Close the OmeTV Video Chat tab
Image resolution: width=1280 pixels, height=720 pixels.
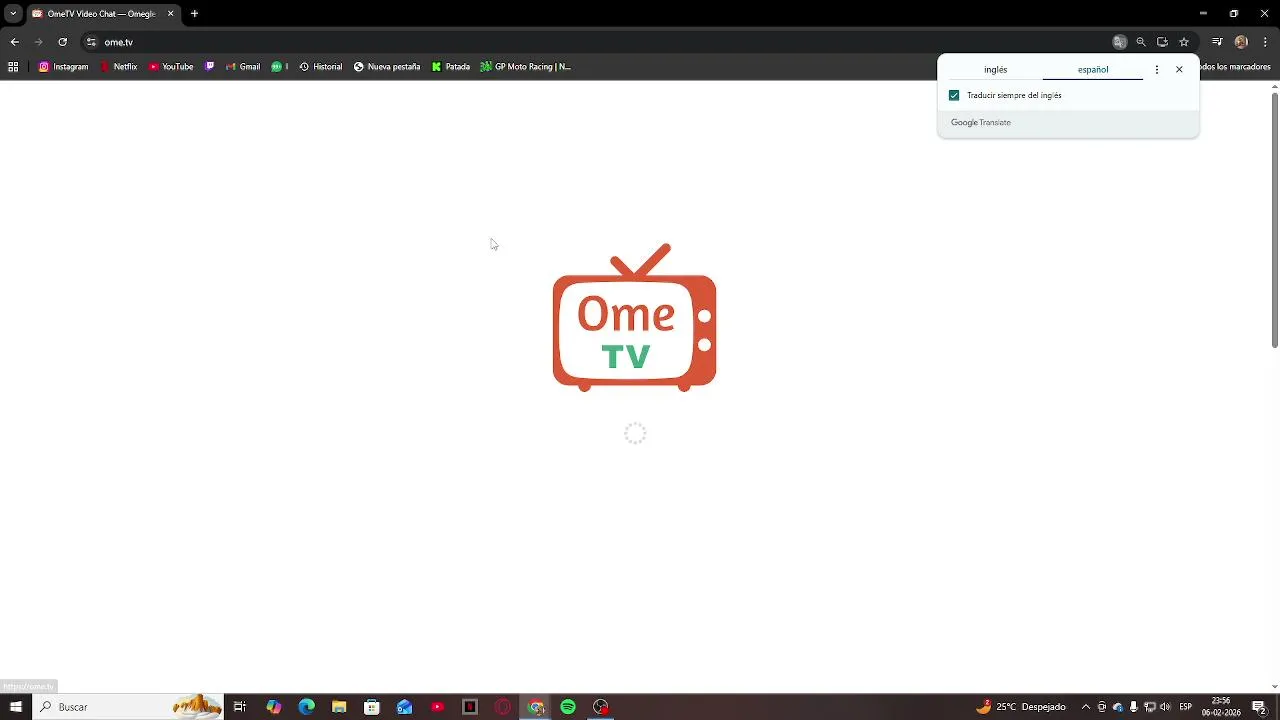[170, 14]
